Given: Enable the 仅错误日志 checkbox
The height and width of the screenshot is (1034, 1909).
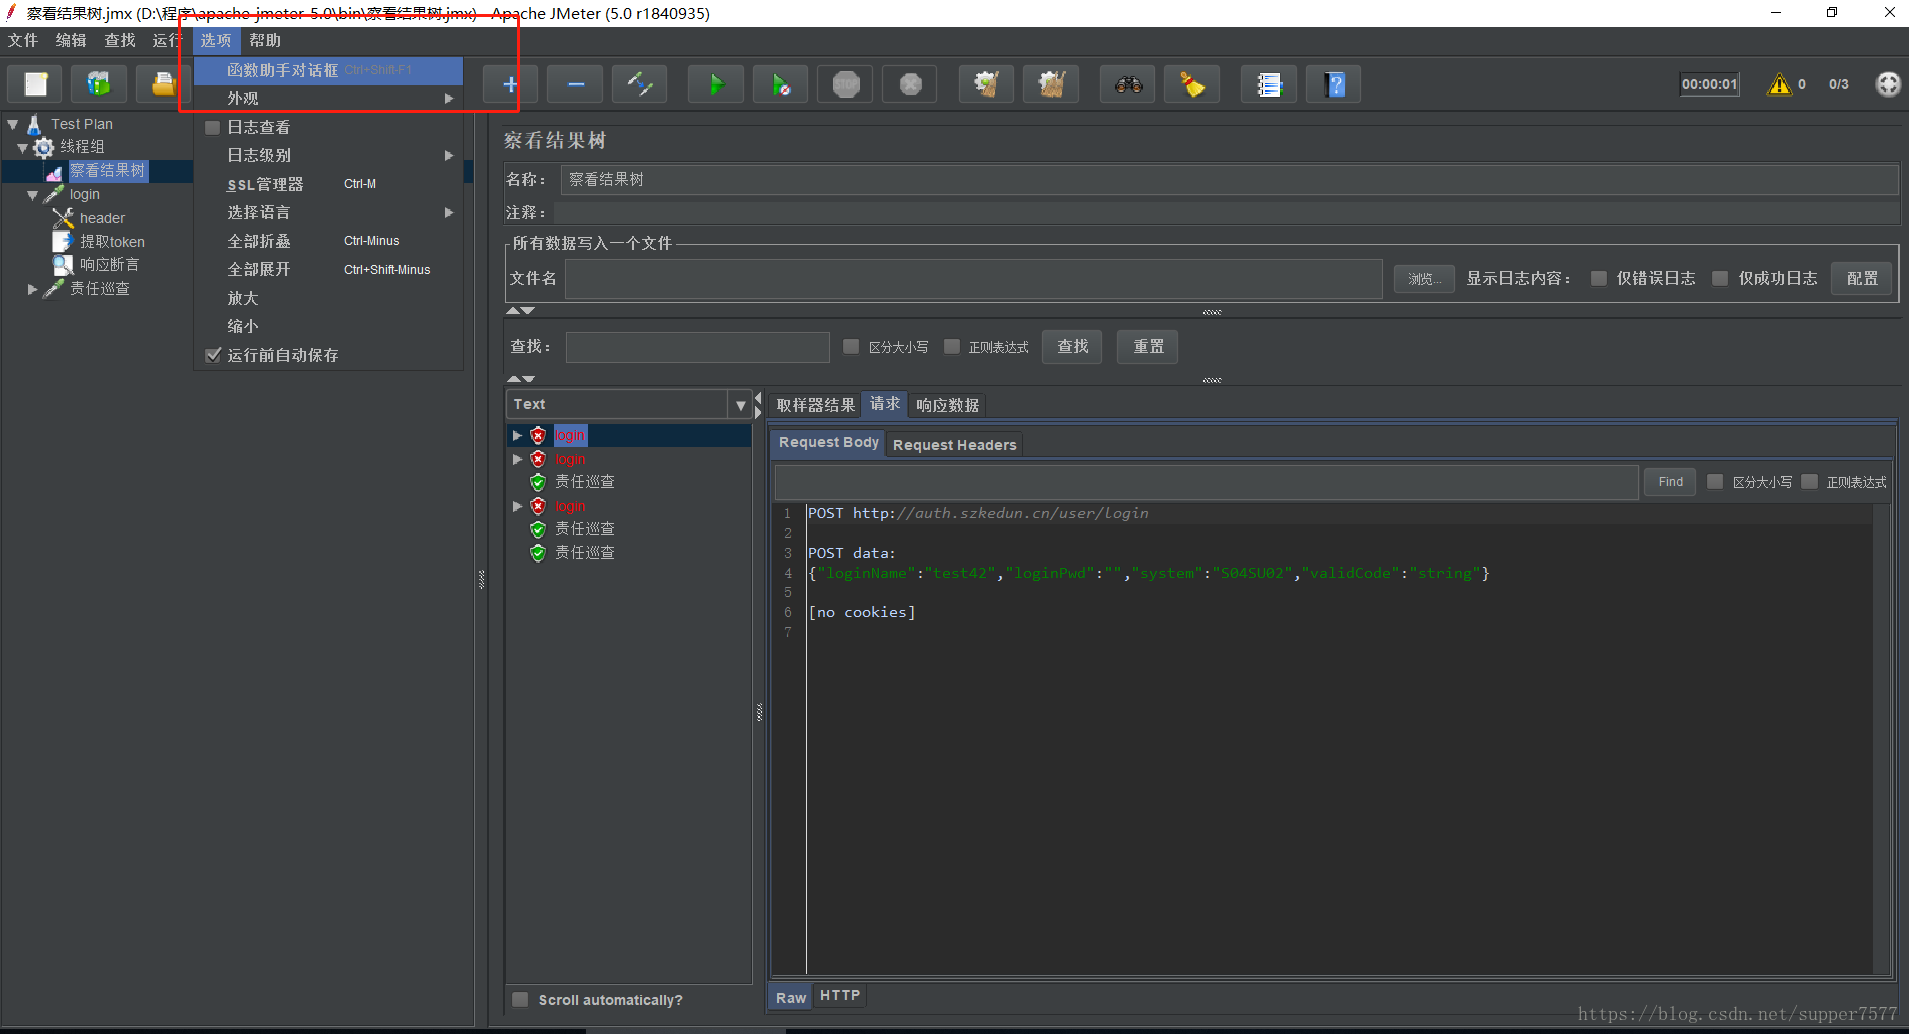Looking at the screenshot, I should point(1599,278).
